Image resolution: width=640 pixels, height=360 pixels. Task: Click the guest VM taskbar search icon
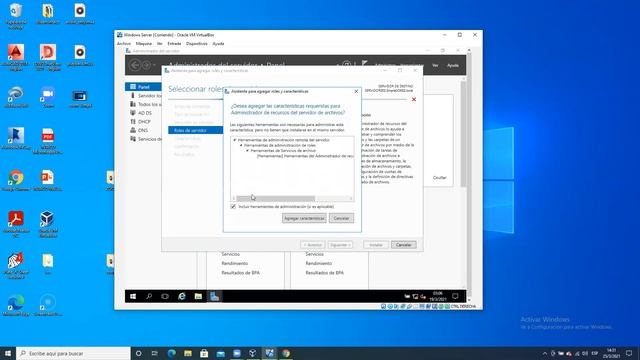tap(149, 296)
